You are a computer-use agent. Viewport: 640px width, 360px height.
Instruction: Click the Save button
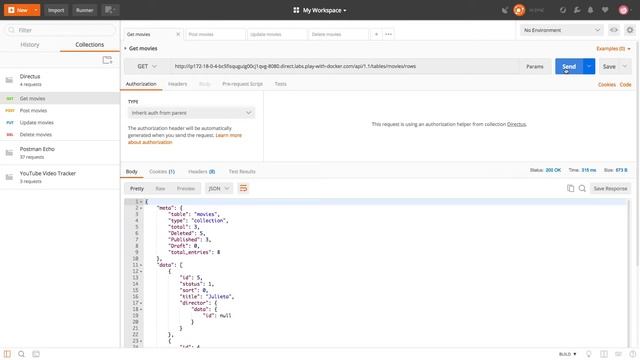609,66
